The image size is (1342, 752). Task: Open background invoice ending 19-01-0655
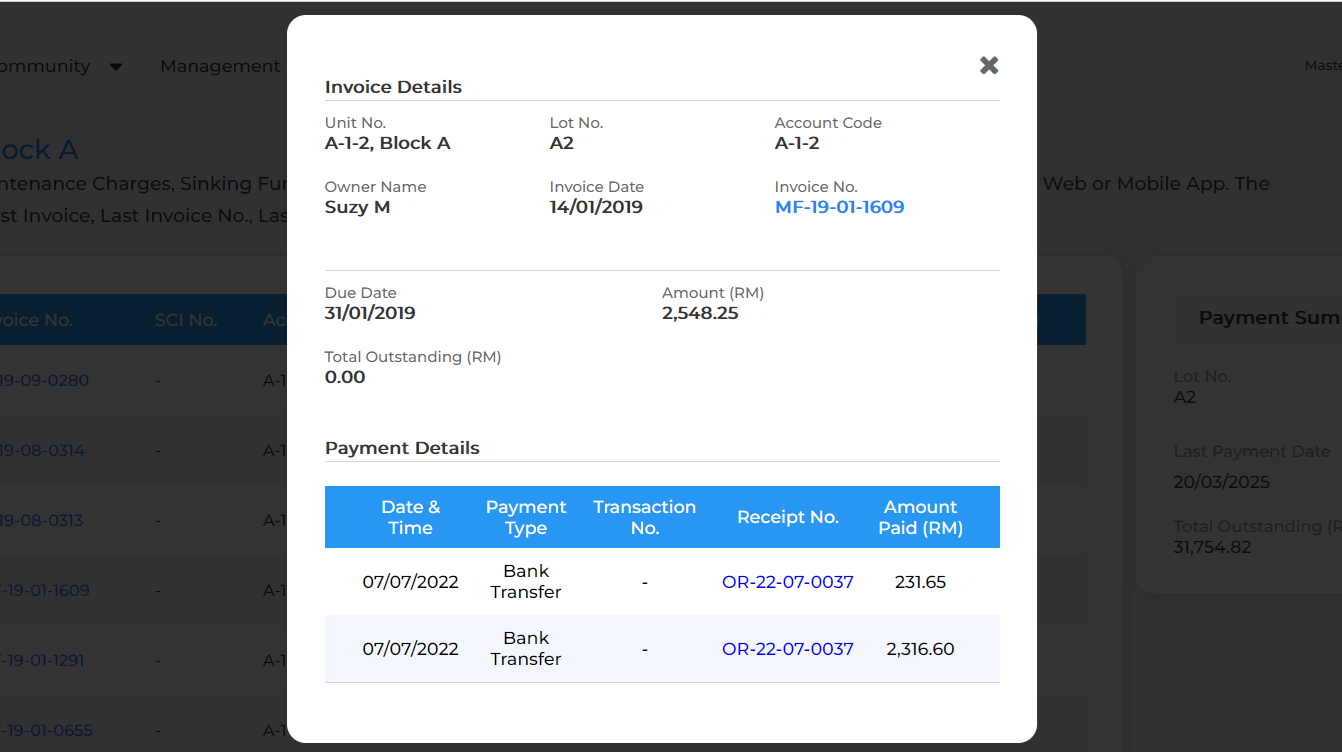[x=46, y=730]
